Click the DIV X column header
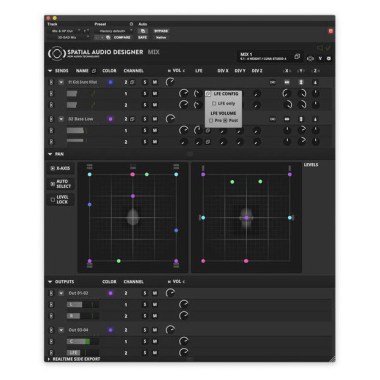380x380 pixels. point(223,71)
